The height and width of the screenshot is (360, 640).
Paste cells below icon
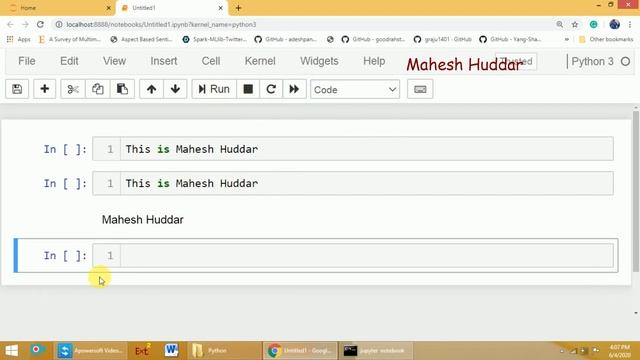coord(122,89)
